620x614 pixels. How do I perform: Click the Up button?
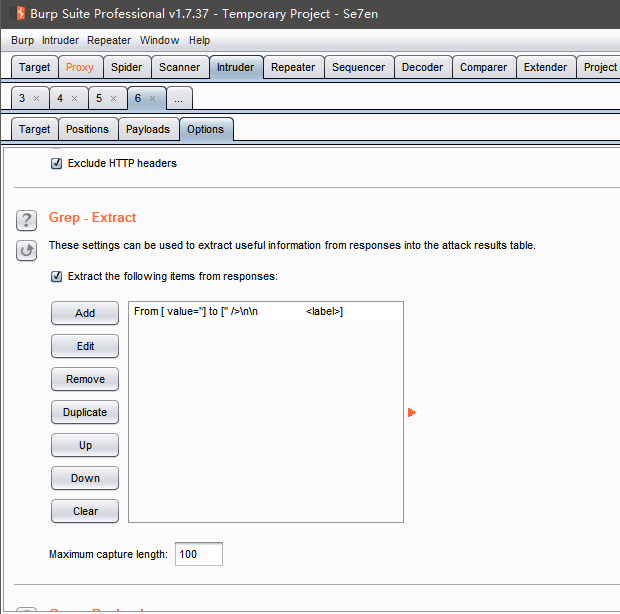click(x=85, y=445)
